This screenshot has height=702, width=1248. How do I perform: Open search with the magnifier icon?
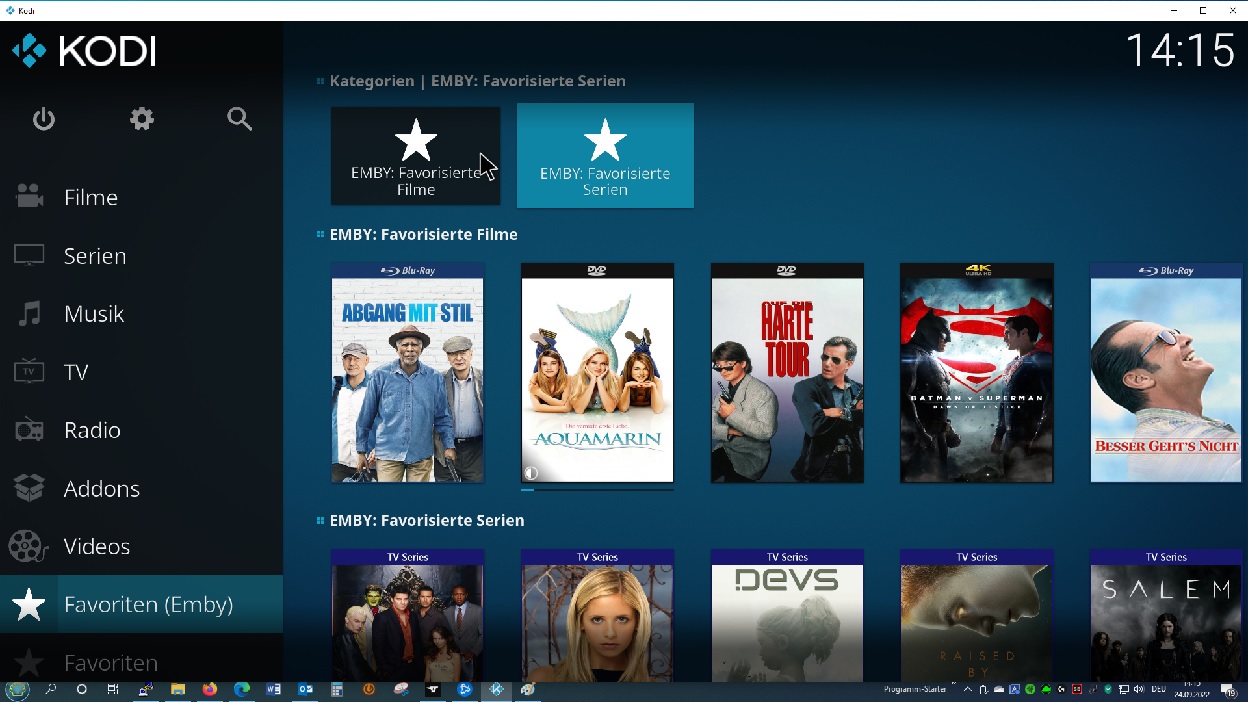click(x=239, y=119)
